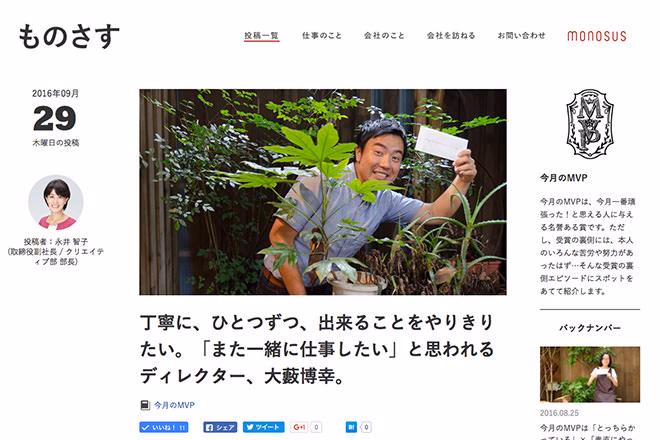The image size is (660, 440).
Task: Open the 仕事のこと menu item
Action: (x=322, y=36)
